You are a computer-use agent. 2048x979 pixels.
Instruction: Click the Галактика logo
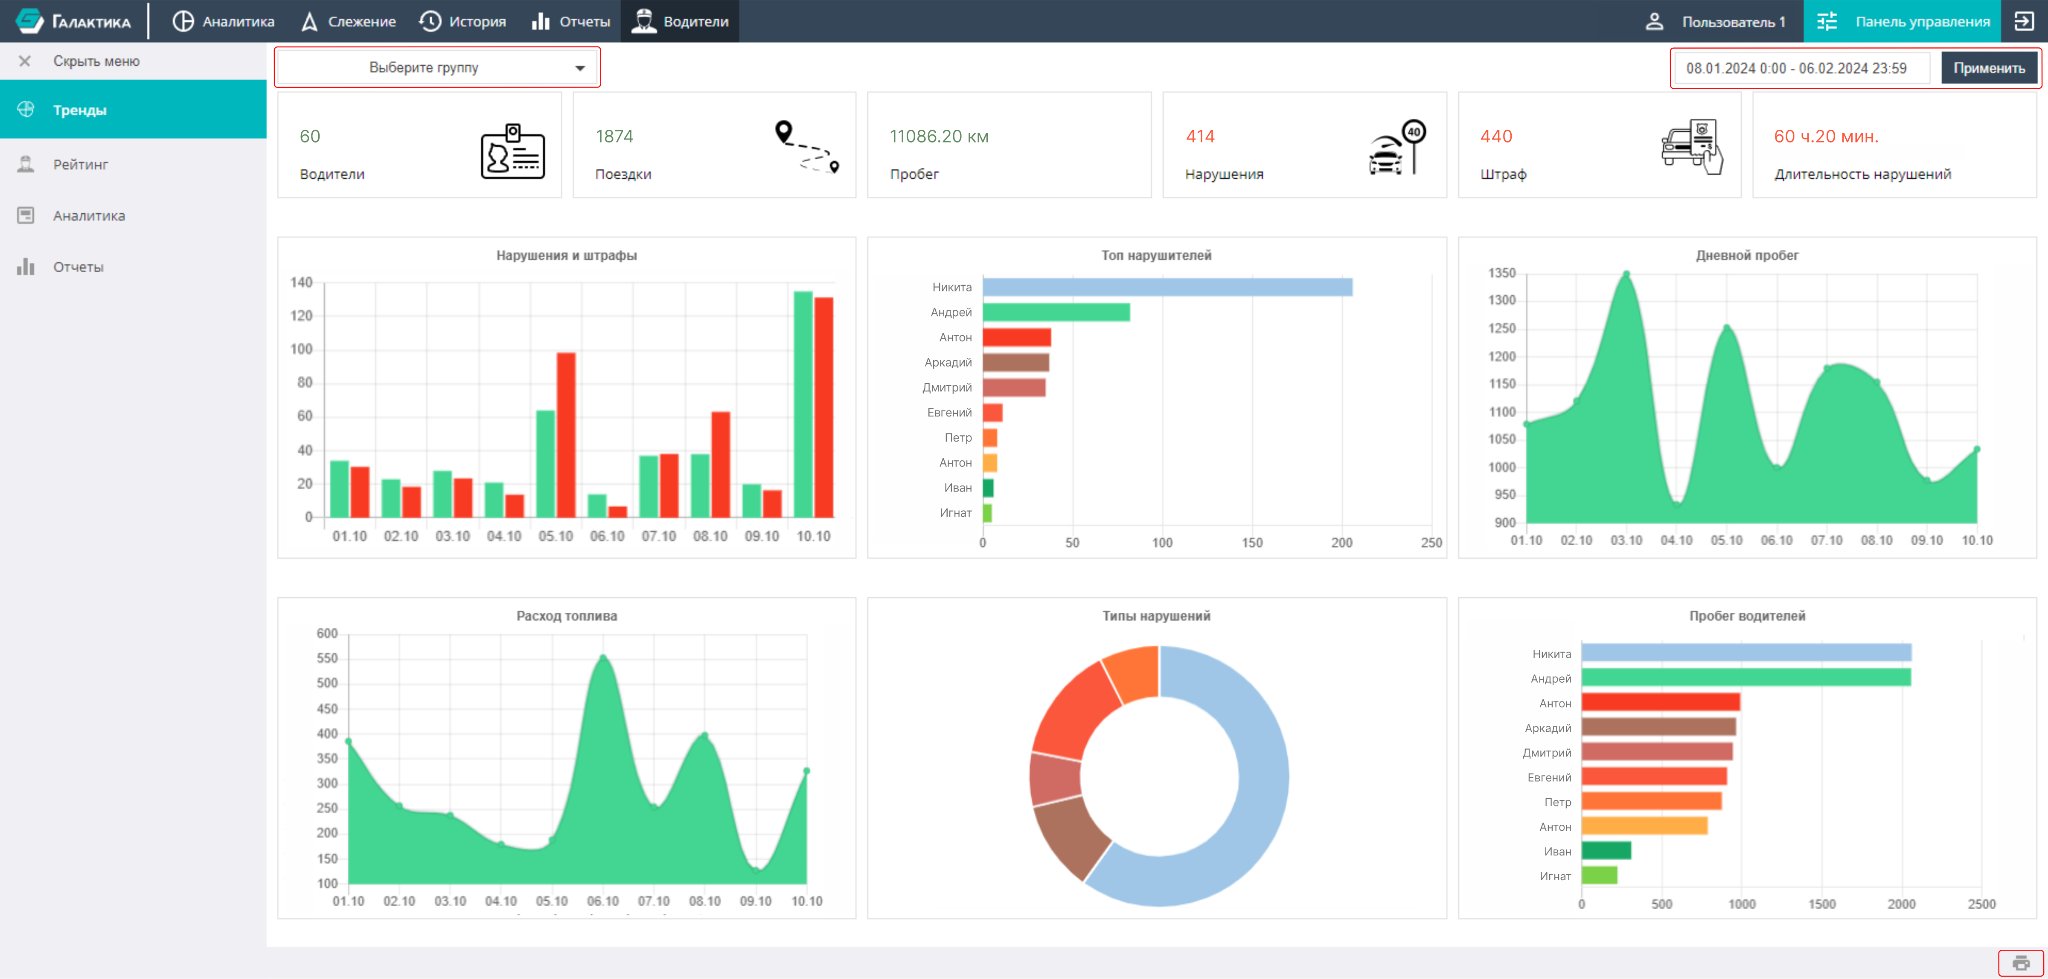74,21
